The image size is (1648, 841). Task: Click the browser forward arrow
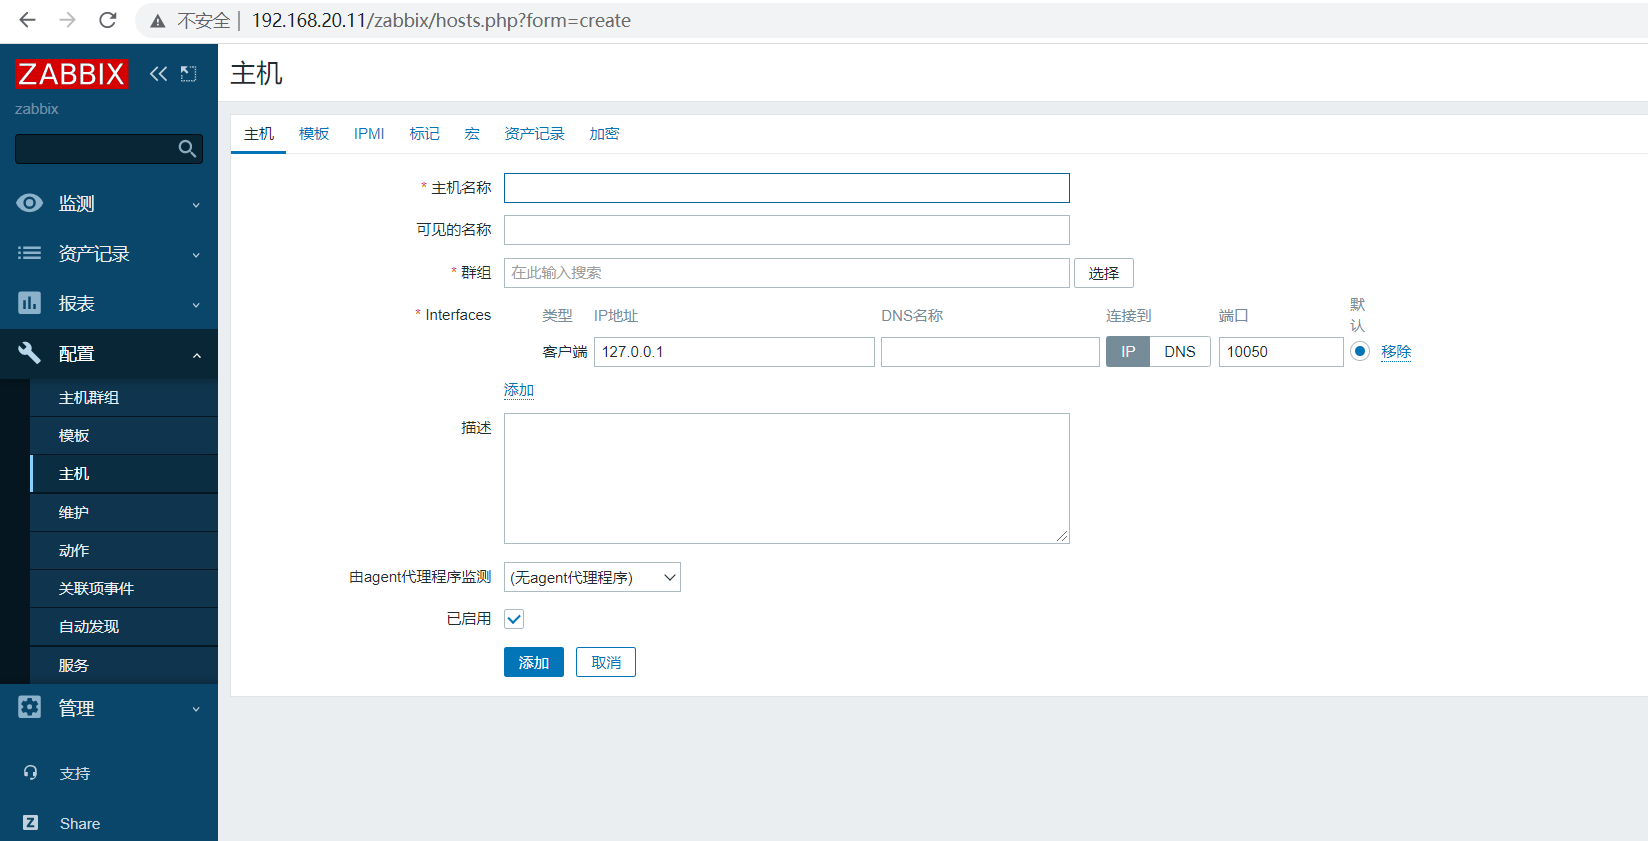coord(67,20)
